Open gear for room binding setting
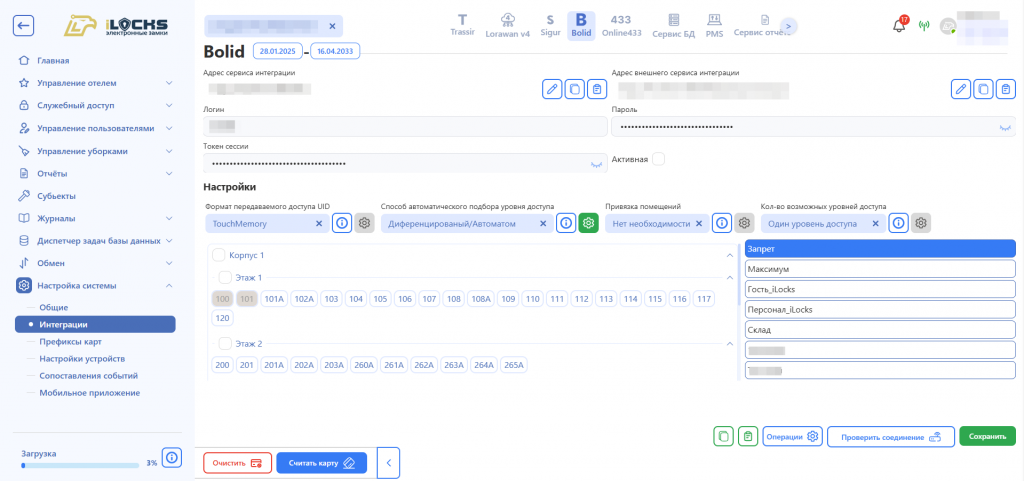 point(744,223)
